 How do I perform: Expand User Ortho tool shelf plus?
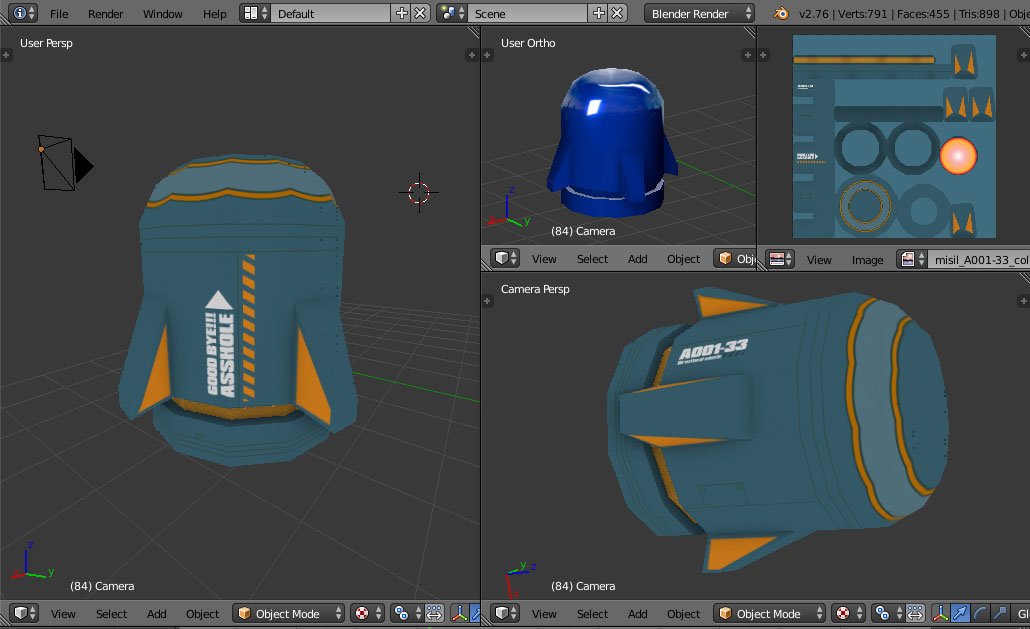487,55
